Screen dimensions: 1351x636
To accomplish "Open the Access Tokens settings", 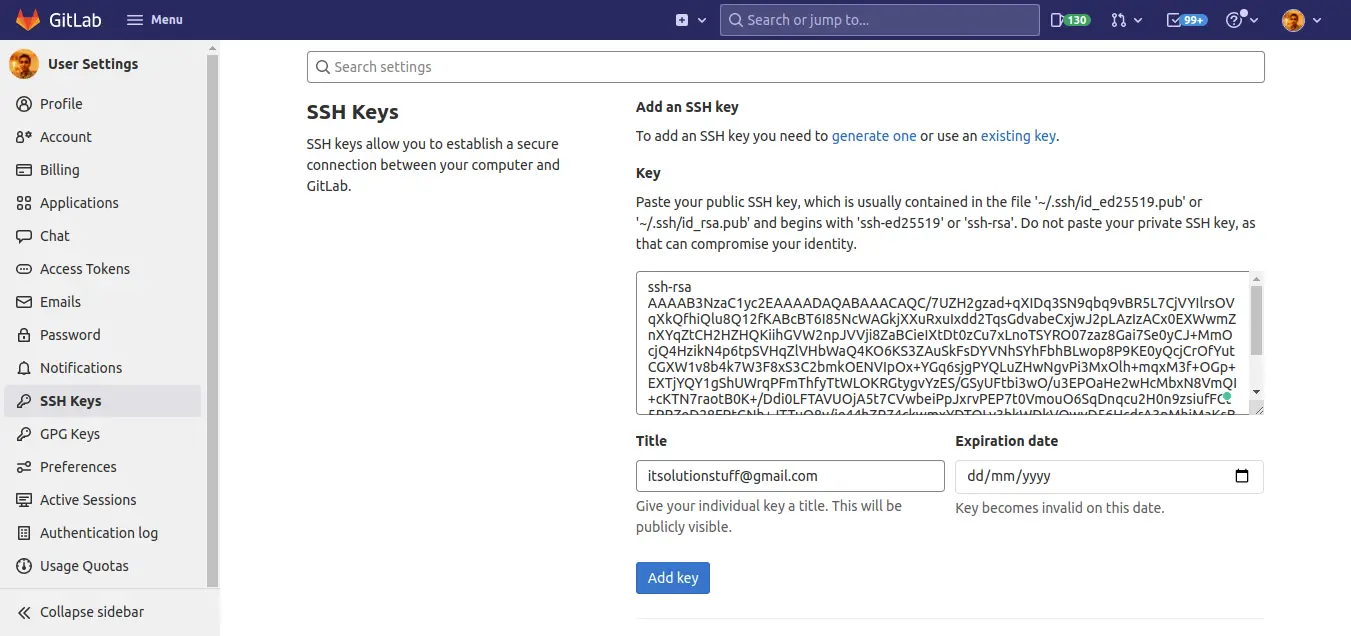I will pyautogui.click(x=85, y=268).
